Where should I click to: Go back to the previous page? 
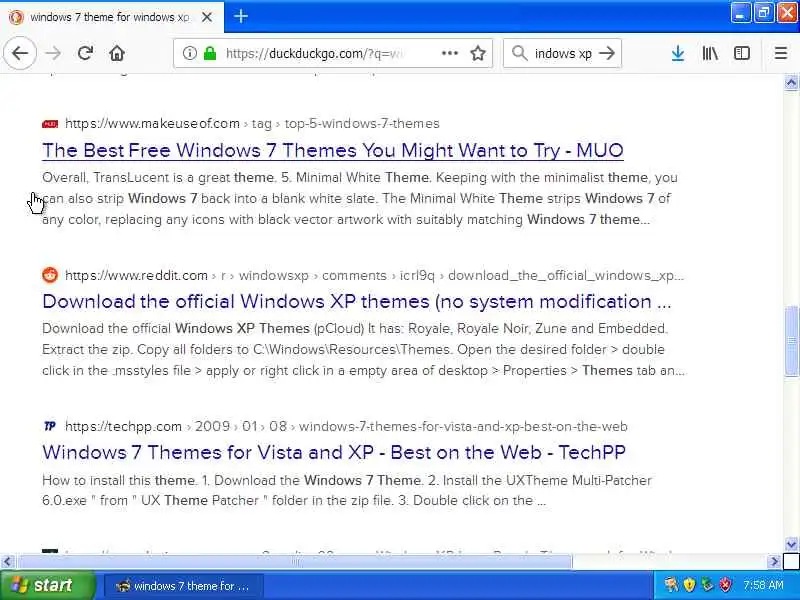[x=20, y=53]
